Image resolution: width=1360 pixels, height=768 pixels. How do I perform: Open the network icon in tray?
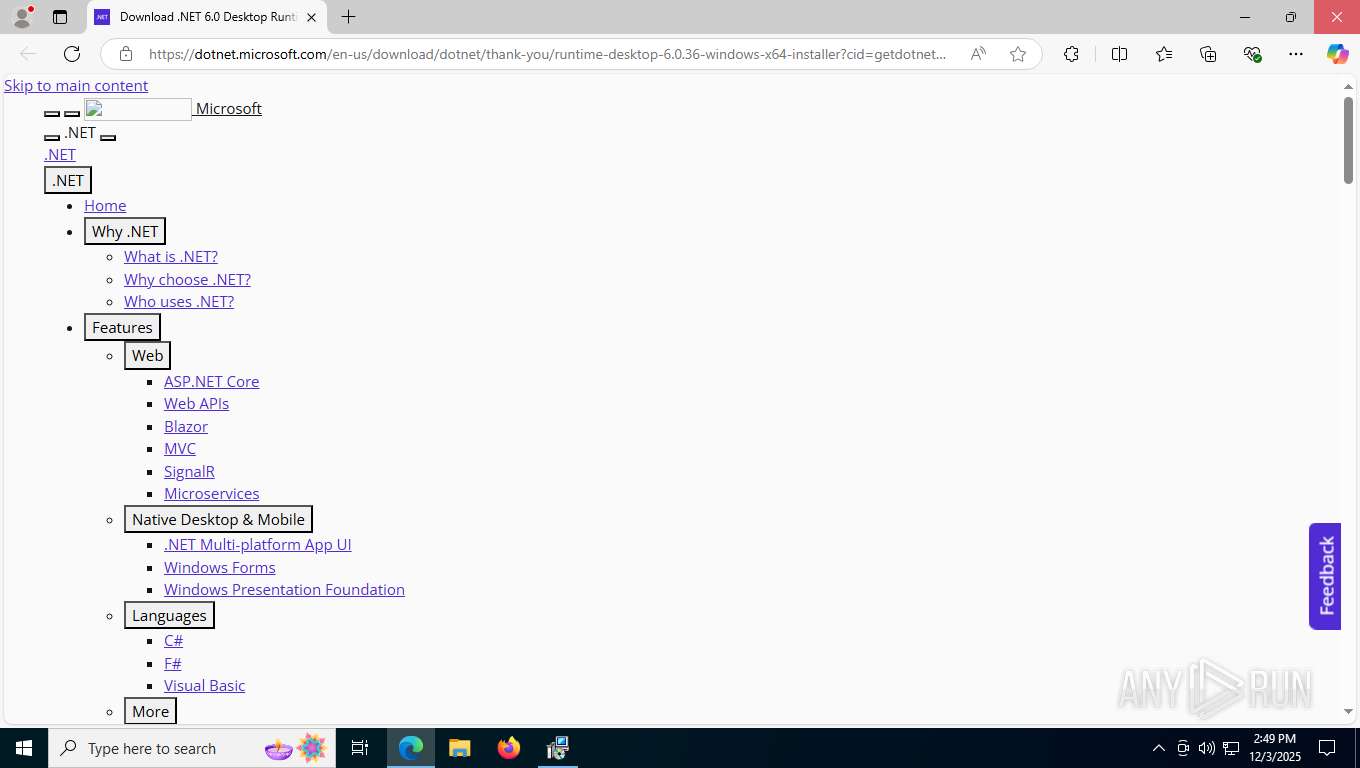1230,748
